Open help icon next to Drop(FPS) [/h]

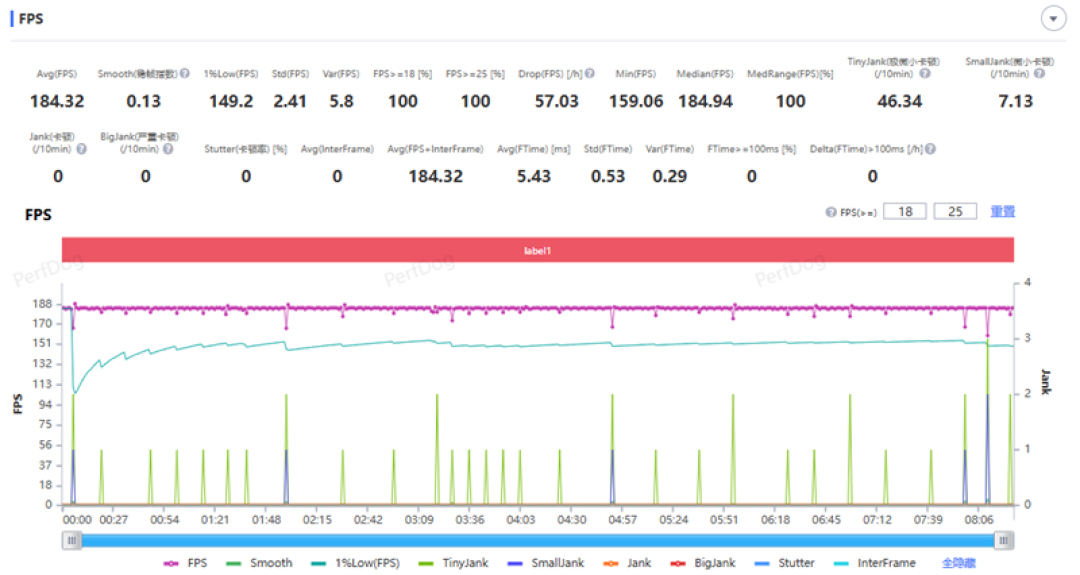click(590, 74)
